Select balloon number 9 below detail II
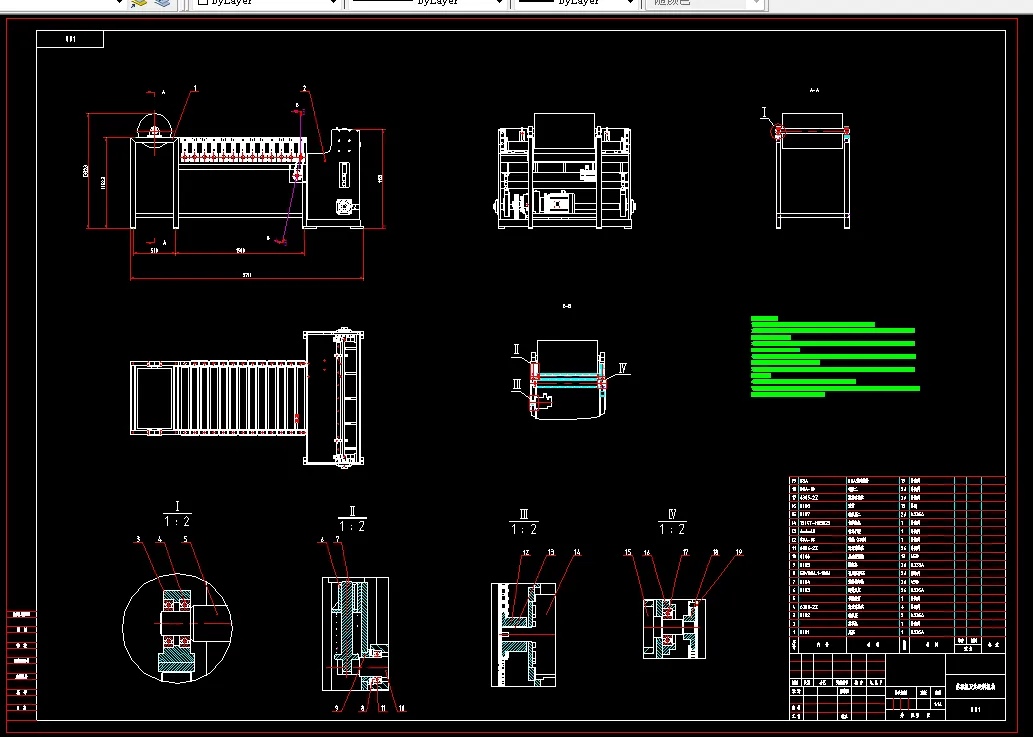The image size is (1033, 737). point(337,709)
